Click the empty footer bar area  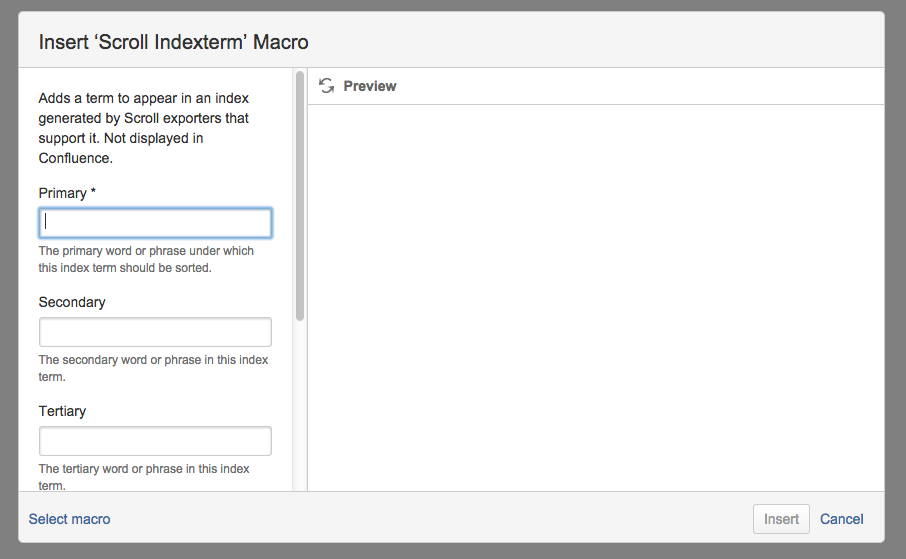[x=430, y=519]
